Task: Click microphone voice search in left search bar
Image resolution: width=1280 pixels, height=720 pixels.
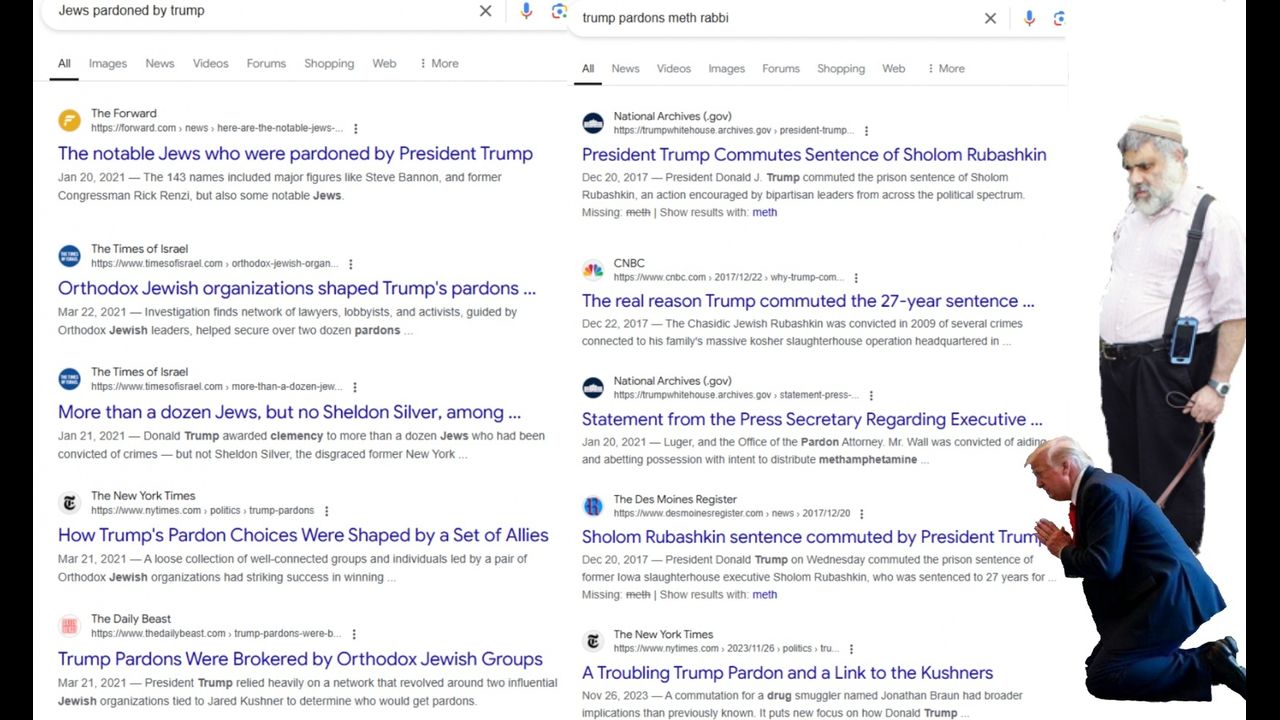Action: [x=526, y=11]
